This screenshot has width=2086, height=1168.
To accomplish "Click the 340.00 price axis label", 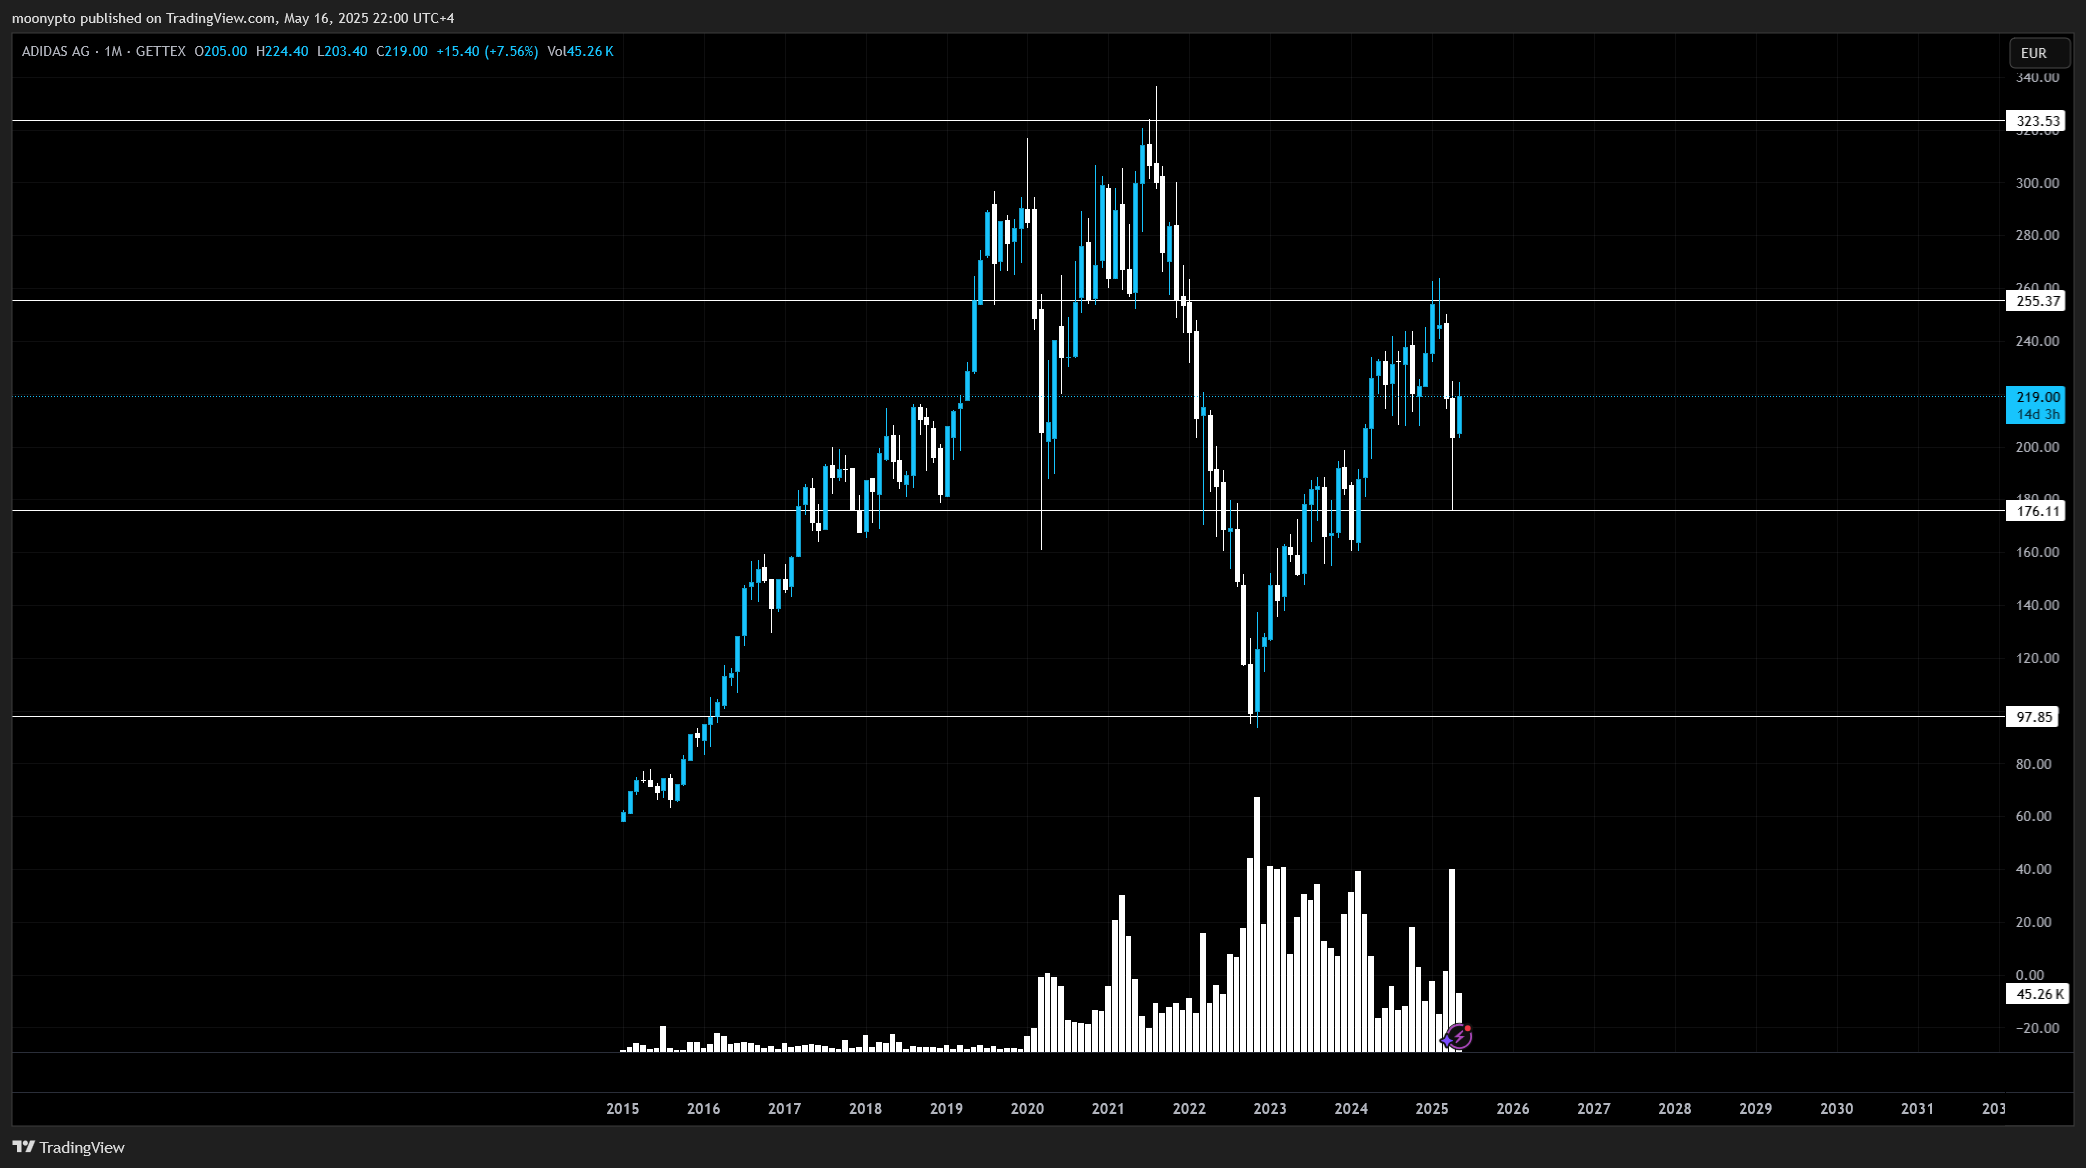I will (2037, 77).
